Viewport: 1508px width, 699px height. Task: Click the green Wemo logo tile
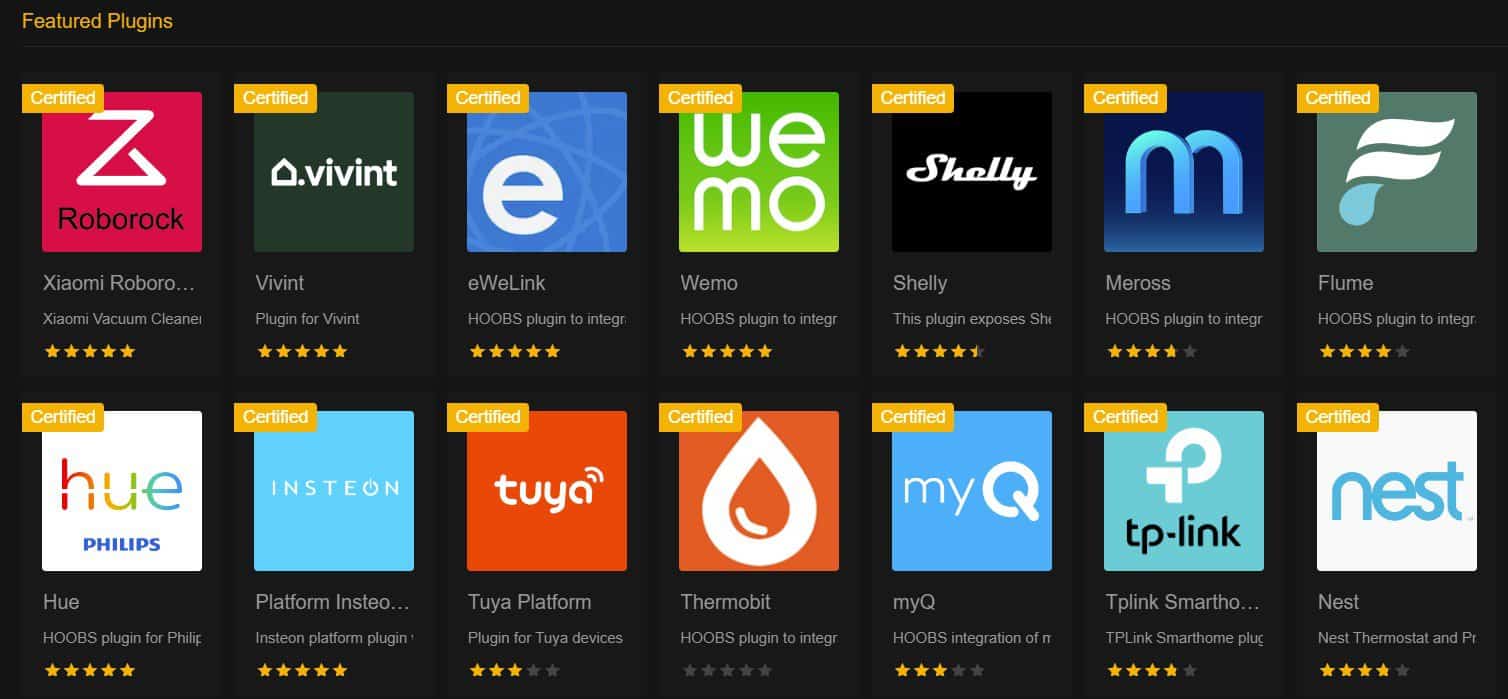(759, 172)
